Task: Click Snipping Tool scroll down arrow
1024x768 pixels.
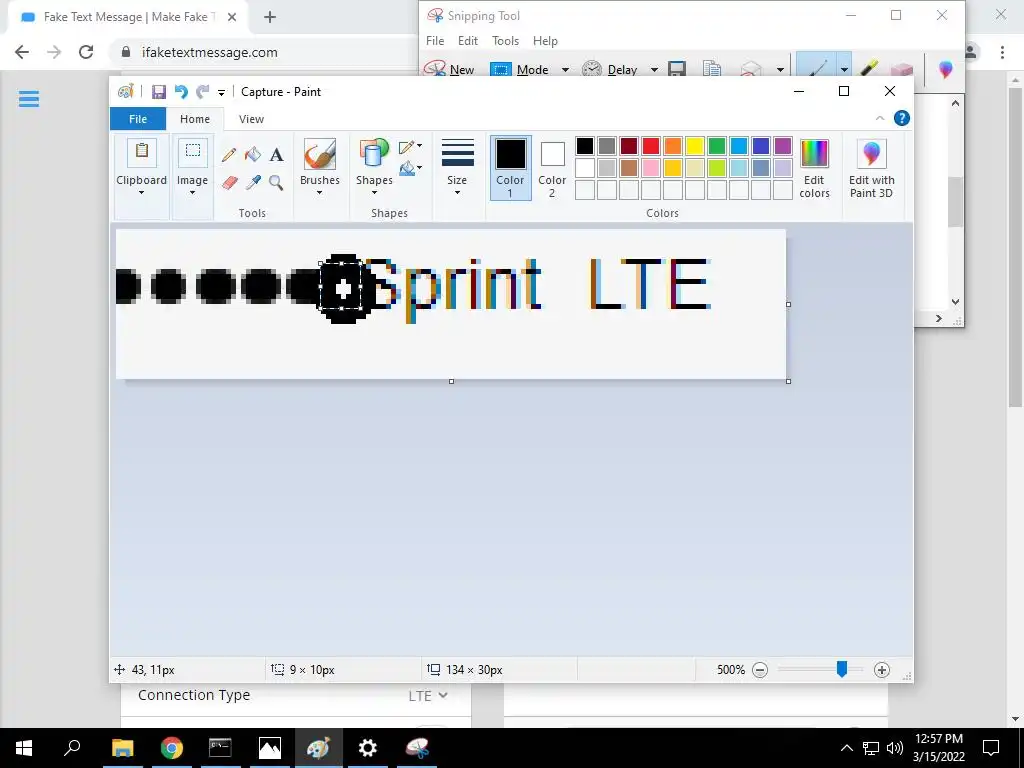Action: [955, 302]
